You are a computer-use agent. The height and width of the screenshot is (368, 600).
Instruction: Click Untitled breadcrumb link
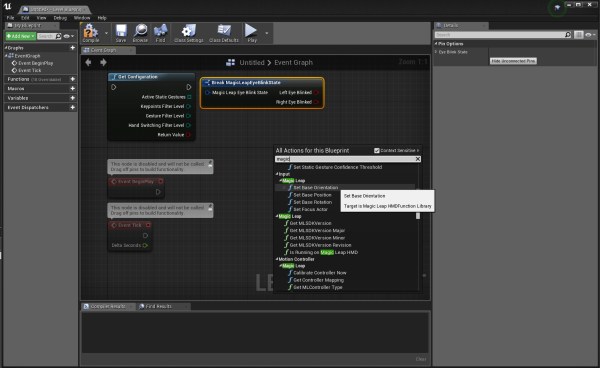tap(252, 62)
